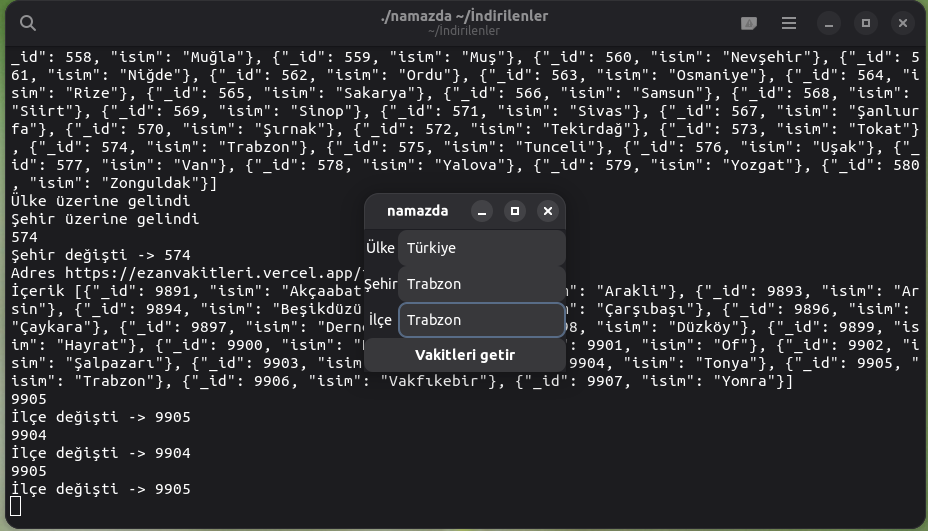
Task: Click the namazda dialog title bar
Action: tap(417, 211)
